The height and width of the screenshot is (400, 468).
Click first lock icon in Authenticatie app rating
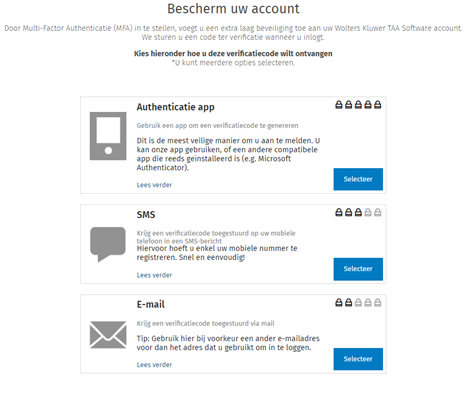[339, 105]
